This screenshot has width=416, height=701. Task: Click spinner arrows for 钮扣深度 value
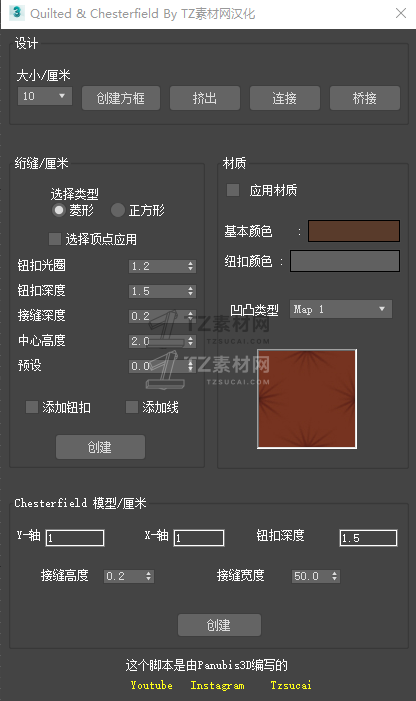coord(191,291)
